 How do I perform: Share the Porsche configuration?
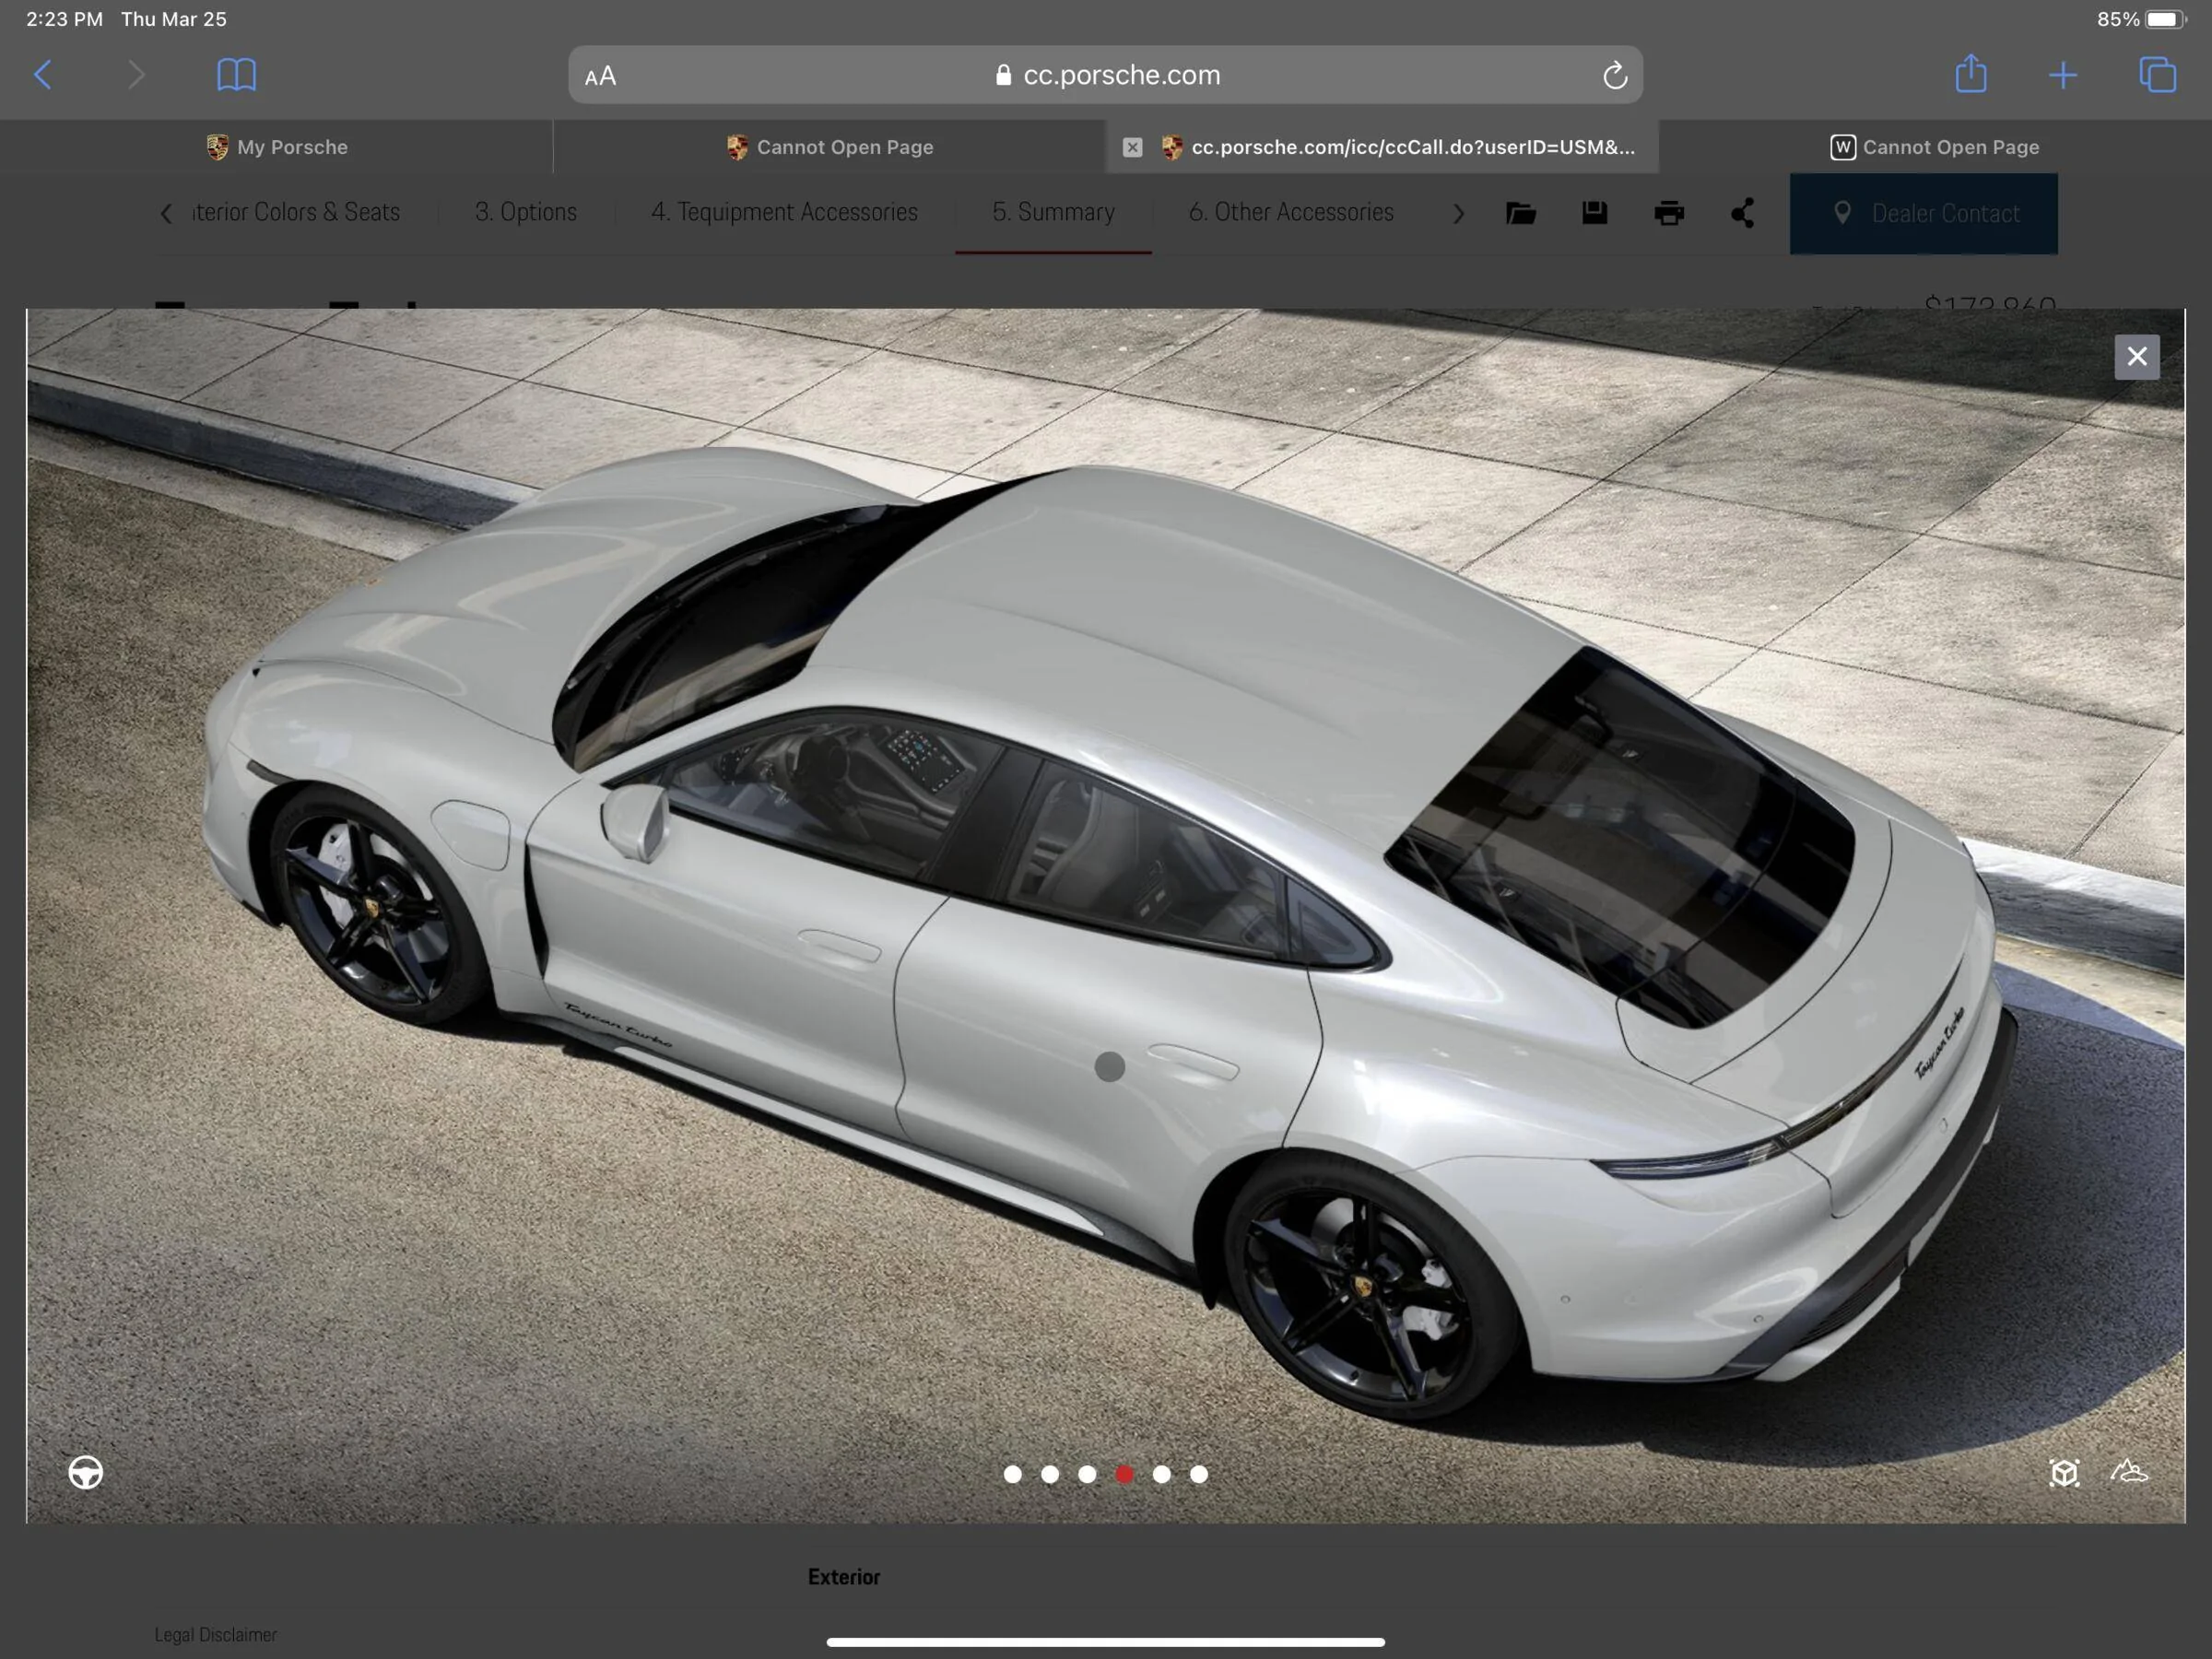click(x=1742, y=212)
